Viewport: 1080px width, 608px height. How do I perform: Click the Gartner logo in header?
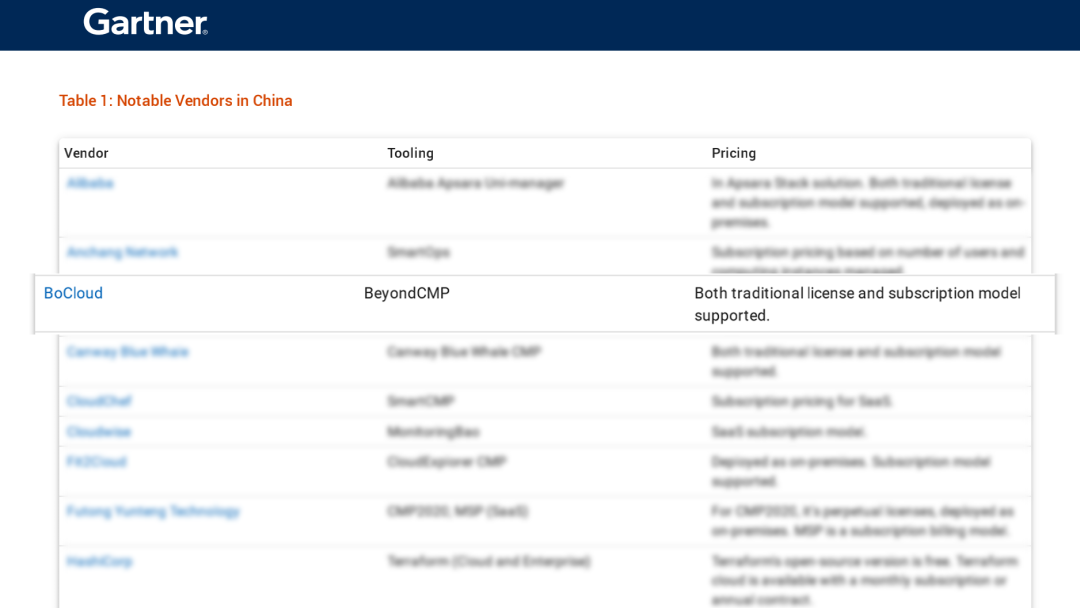(145, 22)
